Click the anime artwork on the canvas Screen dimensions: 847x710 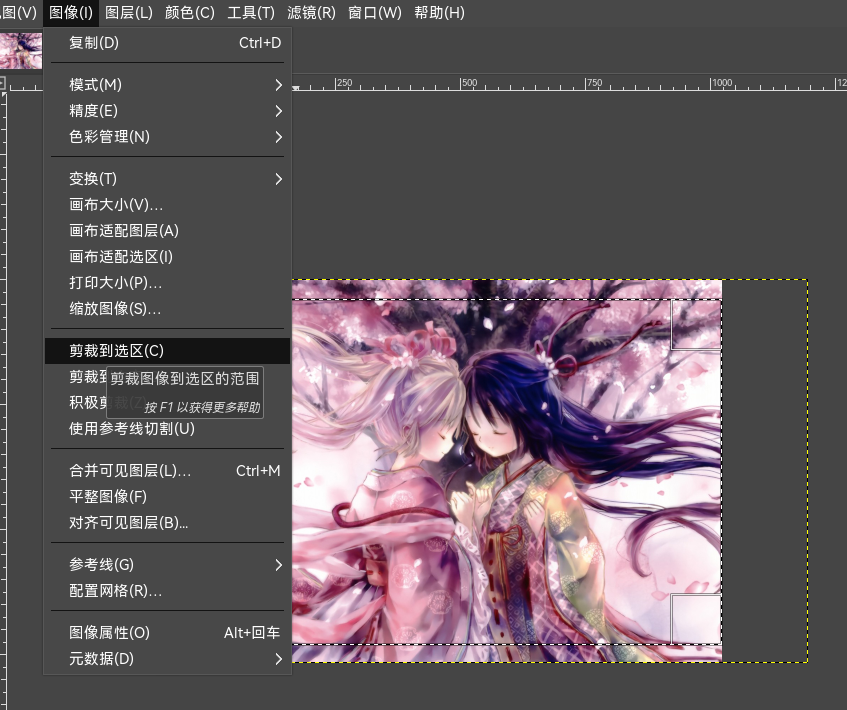tap(507, 471)
